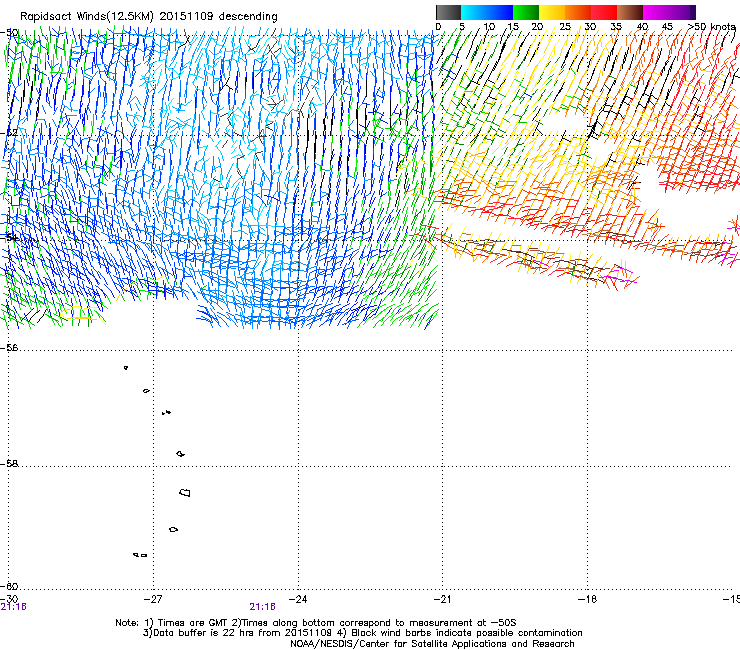Click the southernmost island pair above -60

click(x=140, y=555)
